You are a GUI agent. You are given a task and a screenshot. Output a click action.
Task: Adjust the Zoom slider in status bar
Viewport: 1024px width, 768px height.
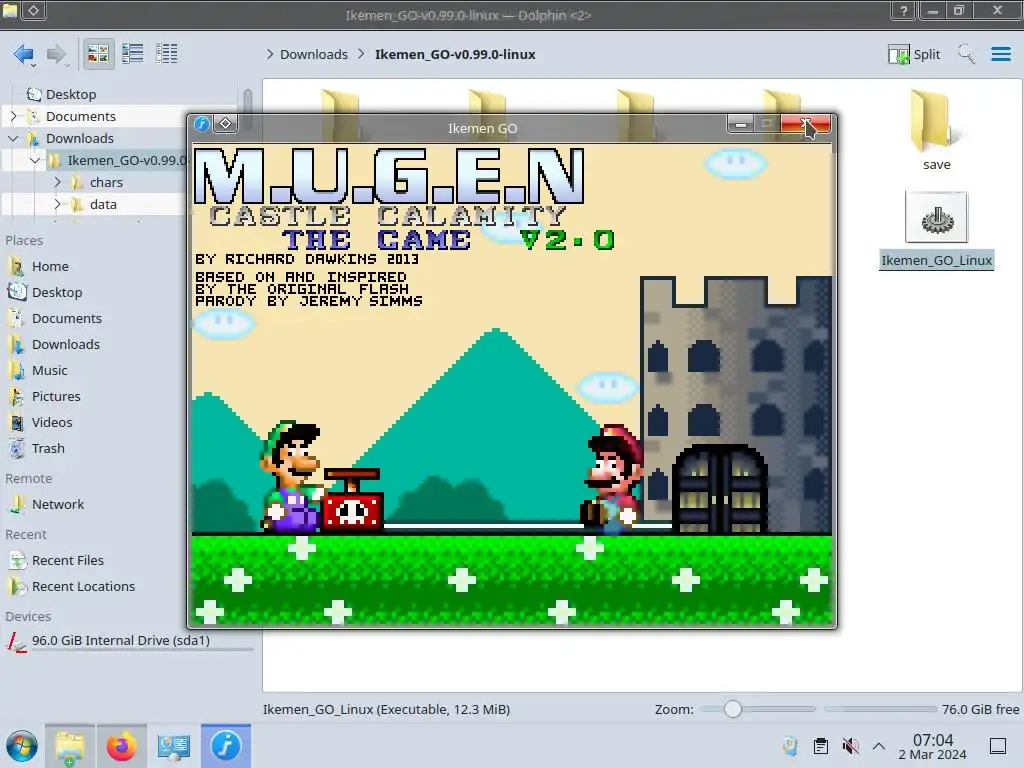click(733, 709)
